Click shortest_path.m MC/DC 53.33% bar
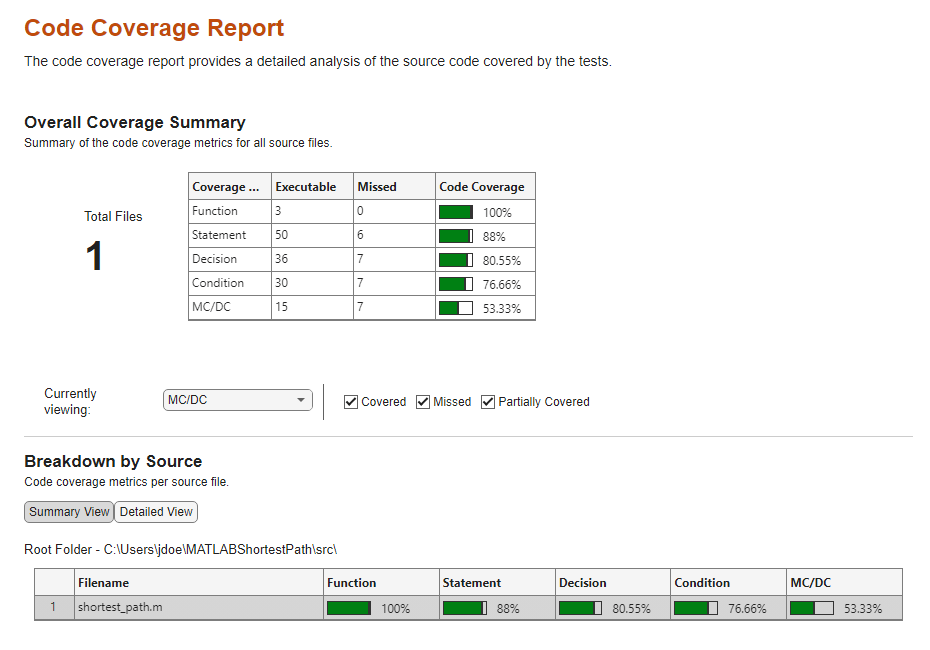The height and width of the screenshot is (650, 930). [x=812, y=608]
